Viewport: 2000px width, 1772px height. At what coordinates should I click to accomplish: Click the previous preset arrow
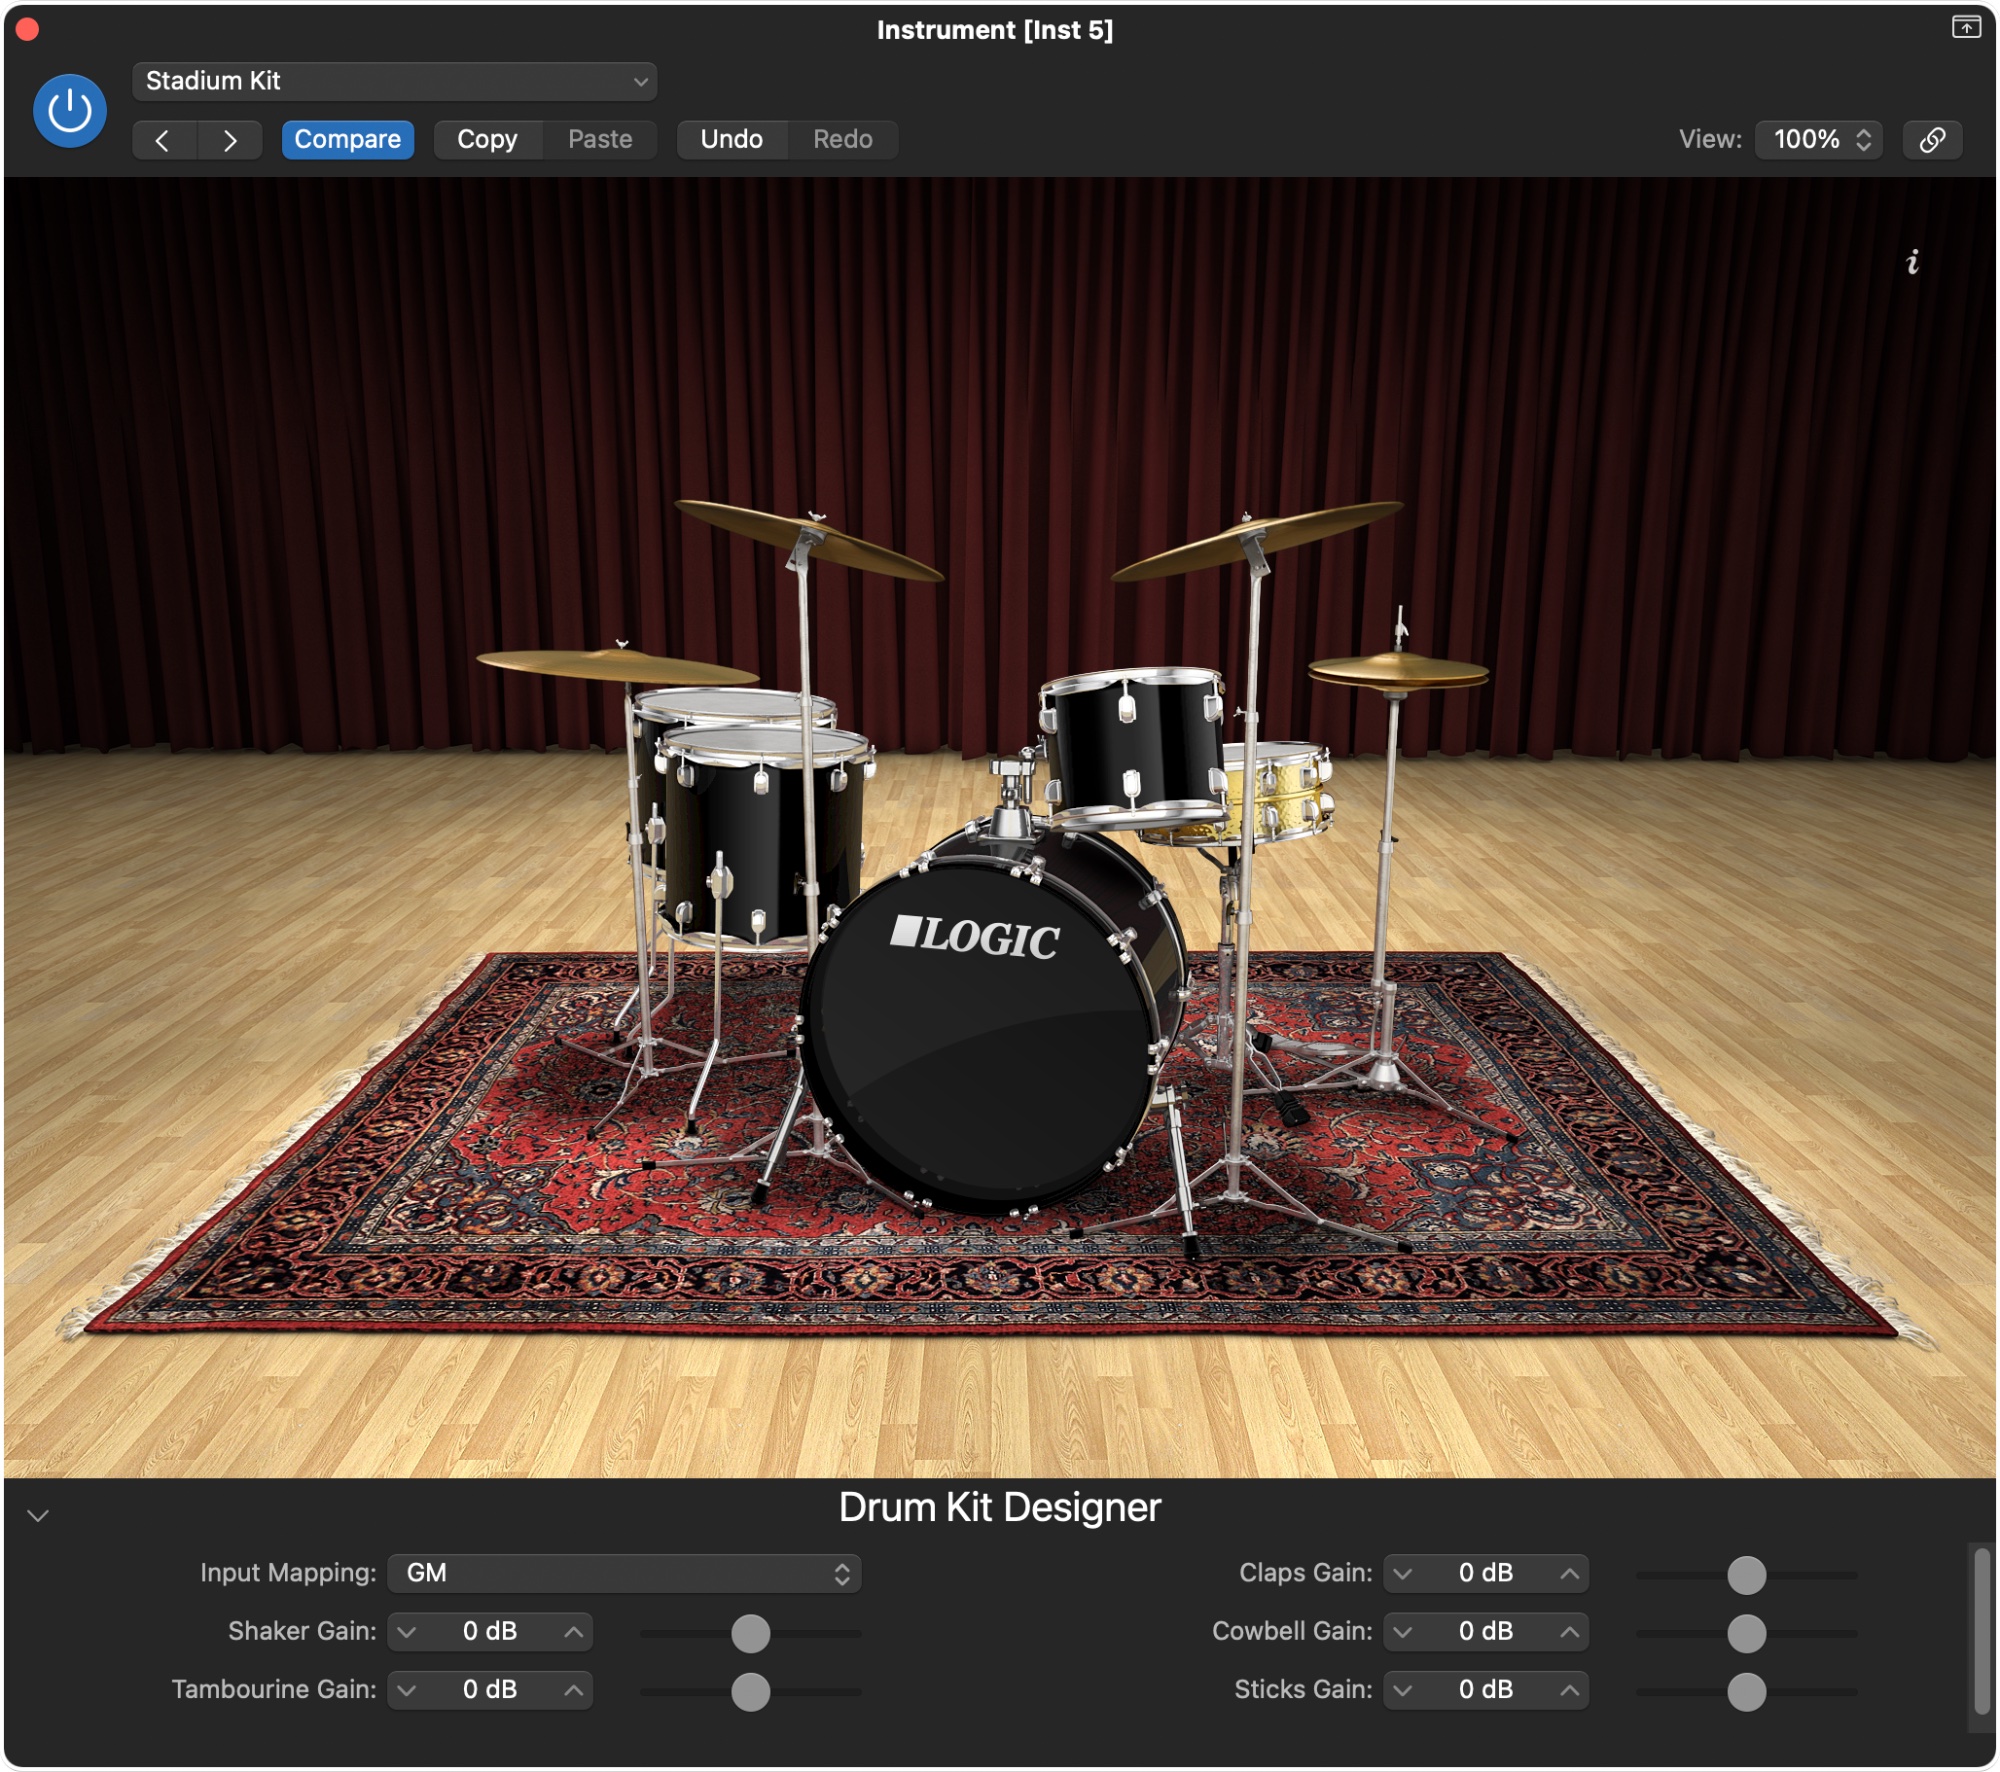tap(163, 140)
